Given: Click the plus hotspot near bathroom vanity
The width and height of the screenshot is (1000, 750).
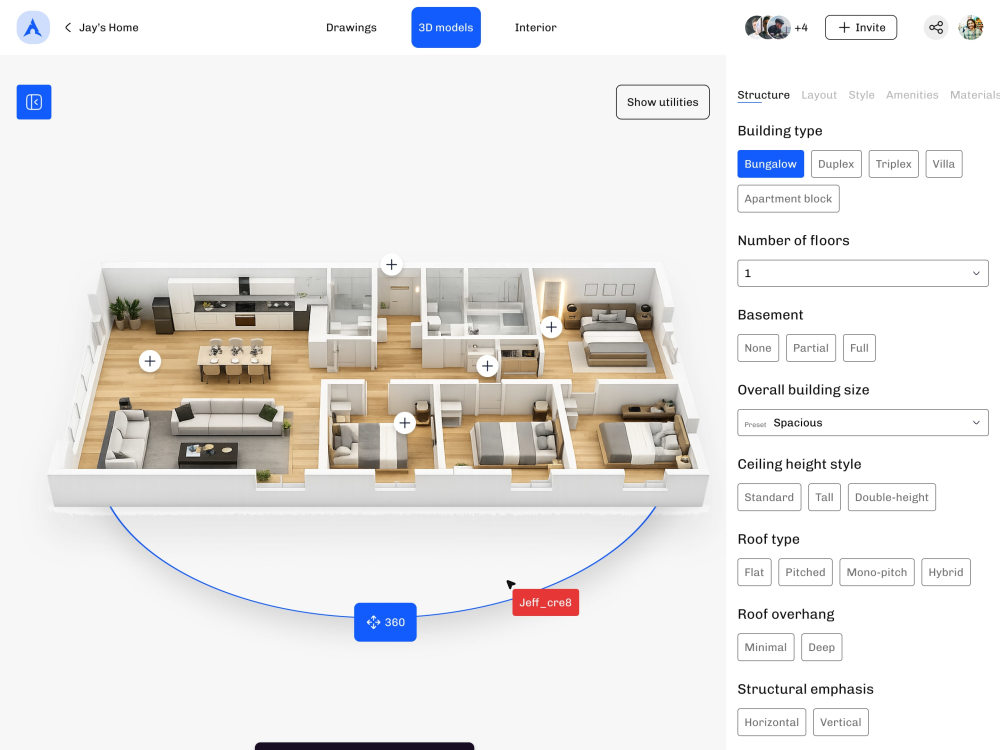Looking at the screenshot, I should pos(487,366).
